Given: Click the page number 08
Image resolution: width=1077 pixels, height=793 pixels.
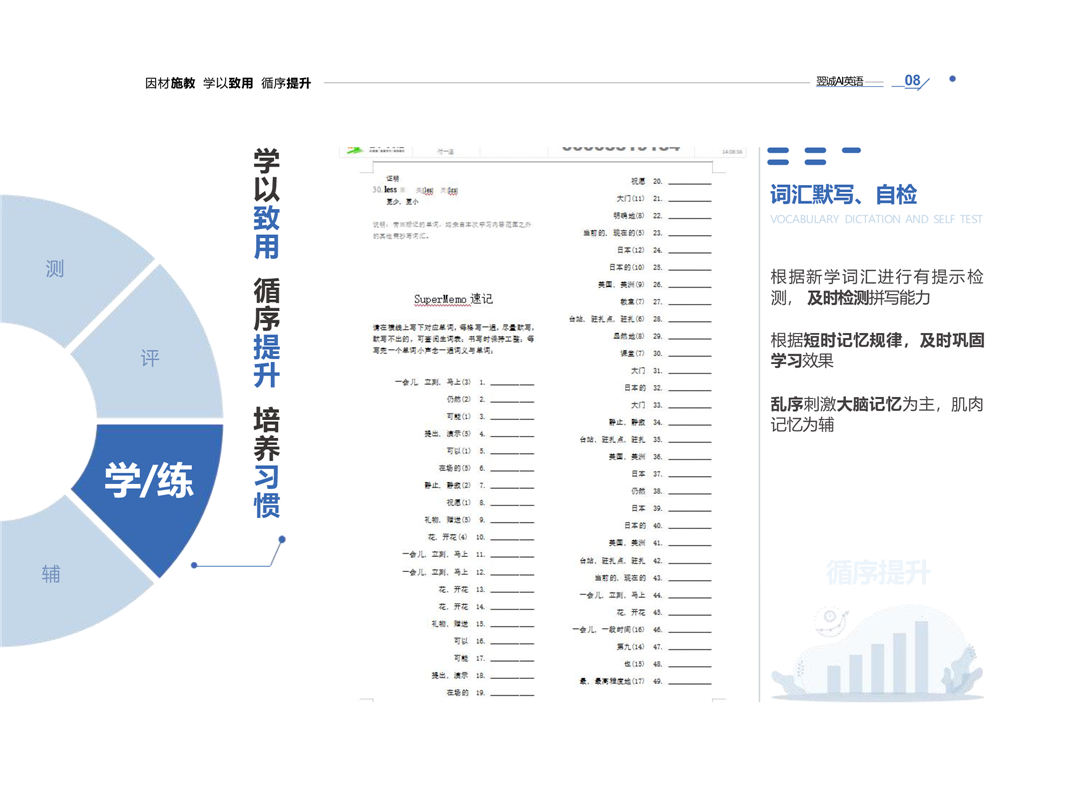Looking at the screenshot, I should tap(912, 81).
